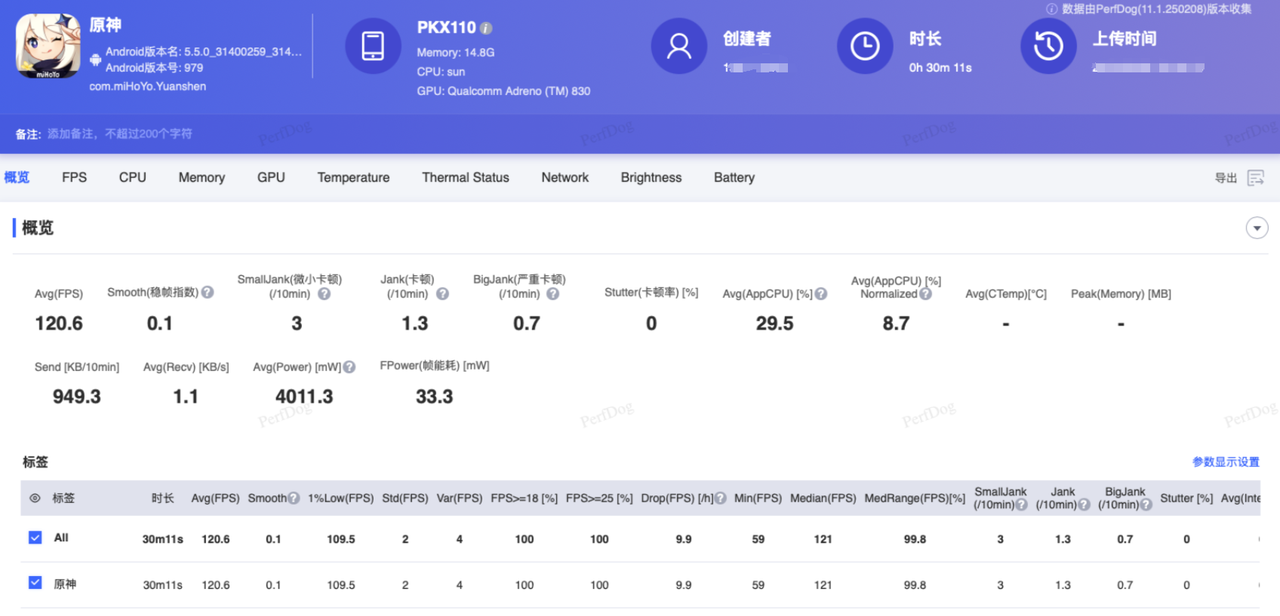Viewport: 1280px width, 616px height.
Task: Click 109.5 in the All row
Action: pos(341,539)
